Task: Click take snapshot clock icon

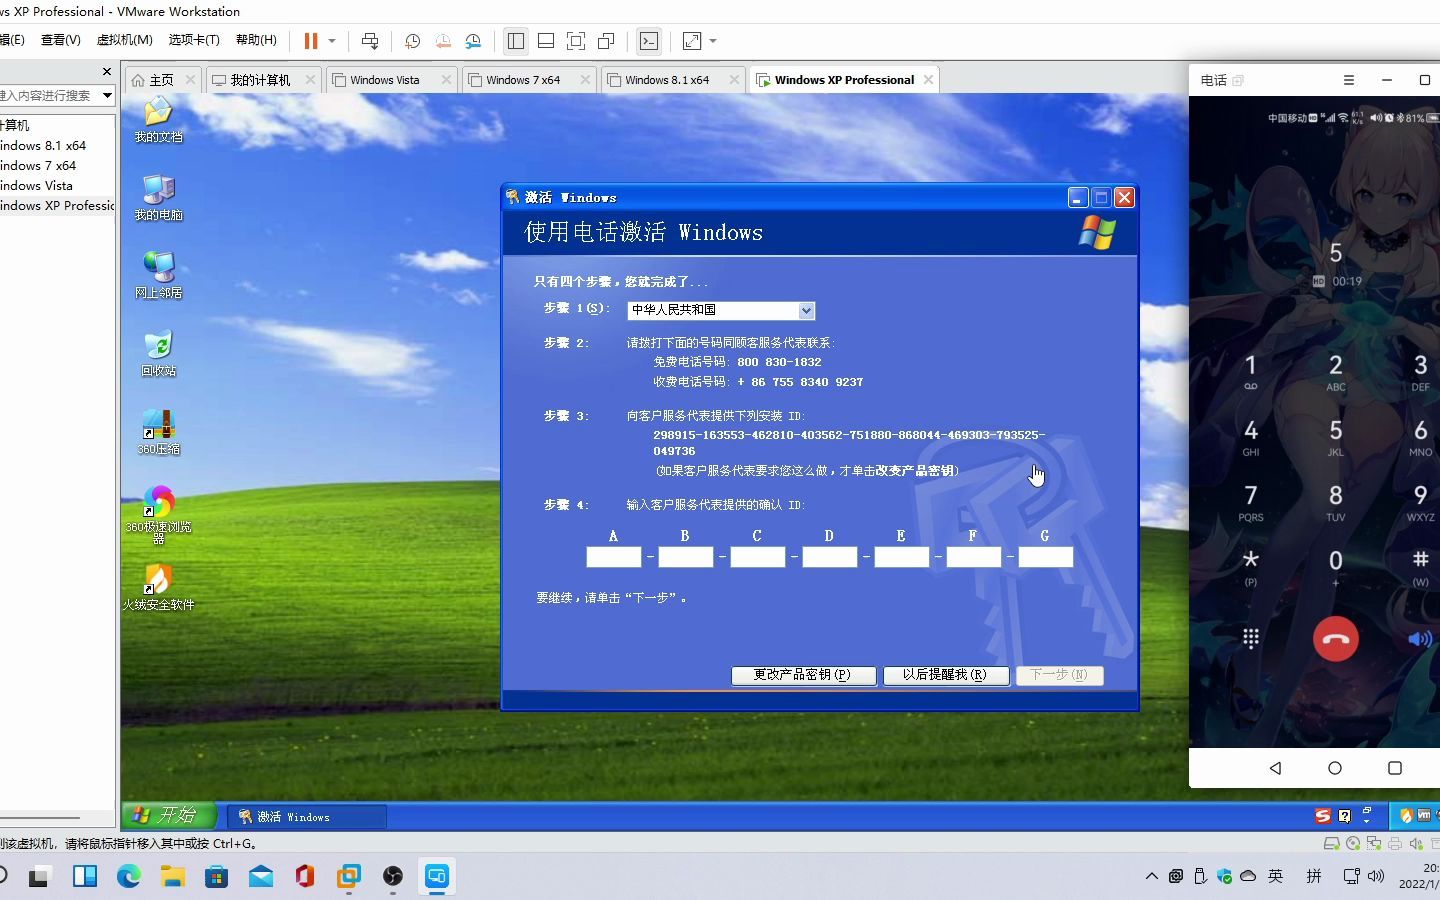Action: (412, 41)
